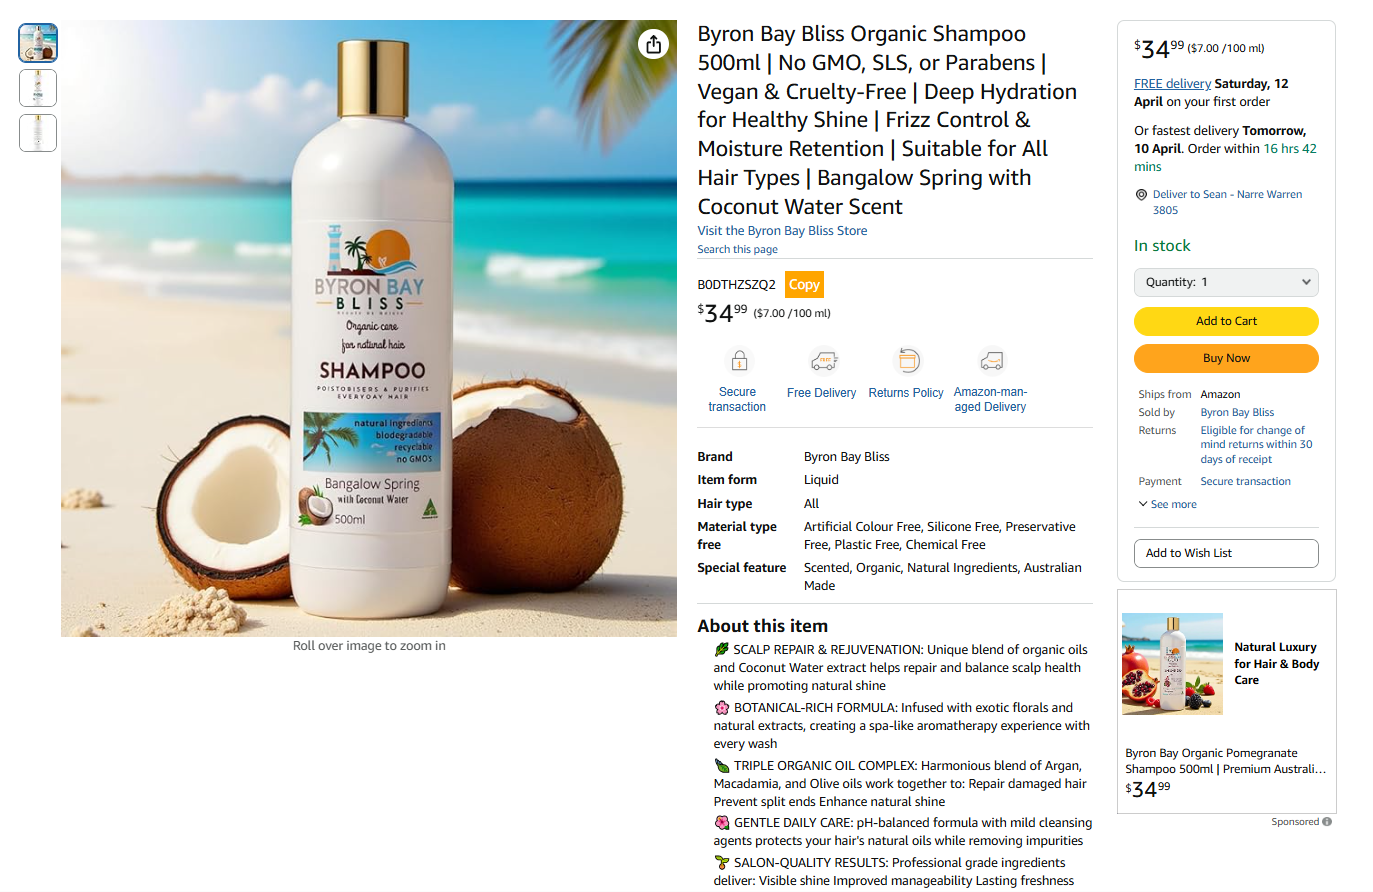Viewport: 1373px width, 892px height.
Task: Click the Sponsored info icon
Action: click(1327, 822)
